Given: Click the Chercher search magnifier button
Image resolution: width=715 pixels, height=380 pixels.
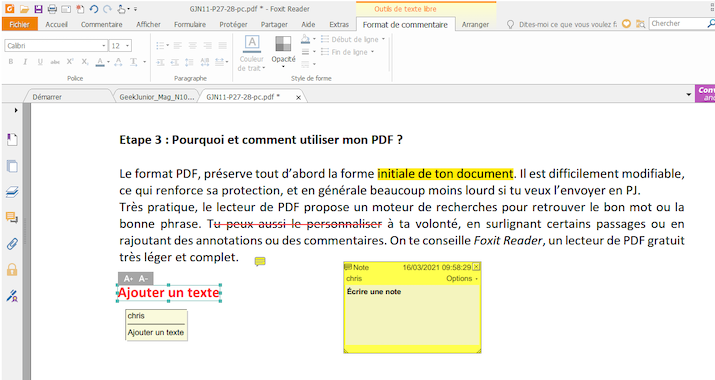Looking at the screenshot, I should [x=710, y=23].
